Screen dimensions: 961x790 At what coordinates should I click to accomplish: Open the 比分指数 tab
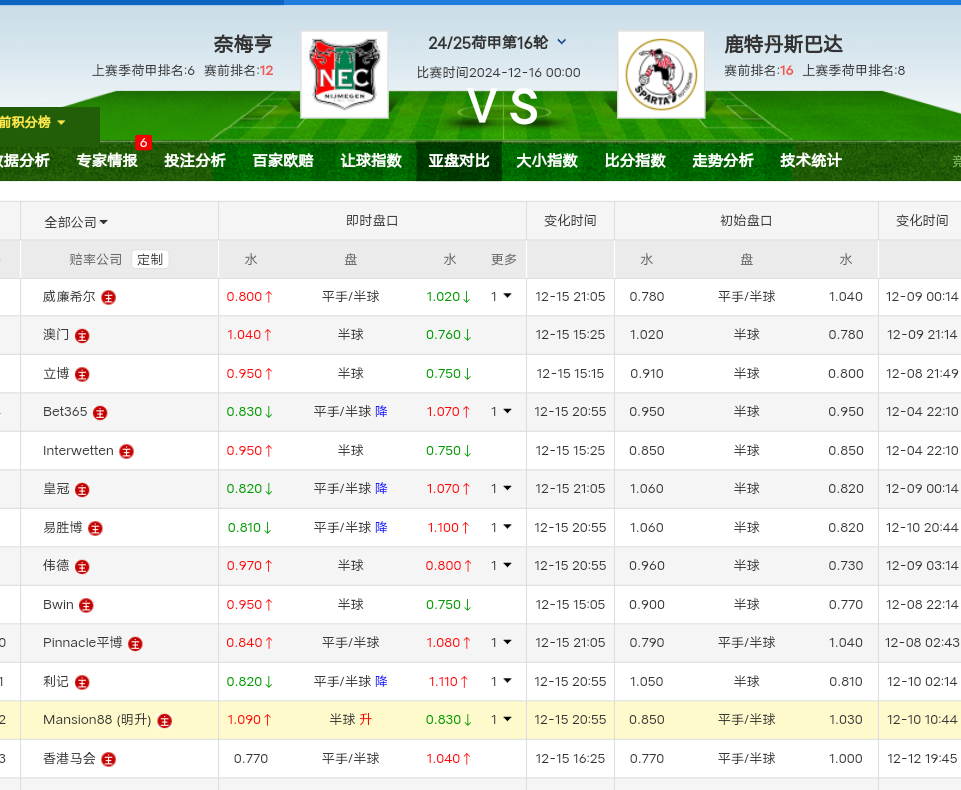click(x=636, y=161)
